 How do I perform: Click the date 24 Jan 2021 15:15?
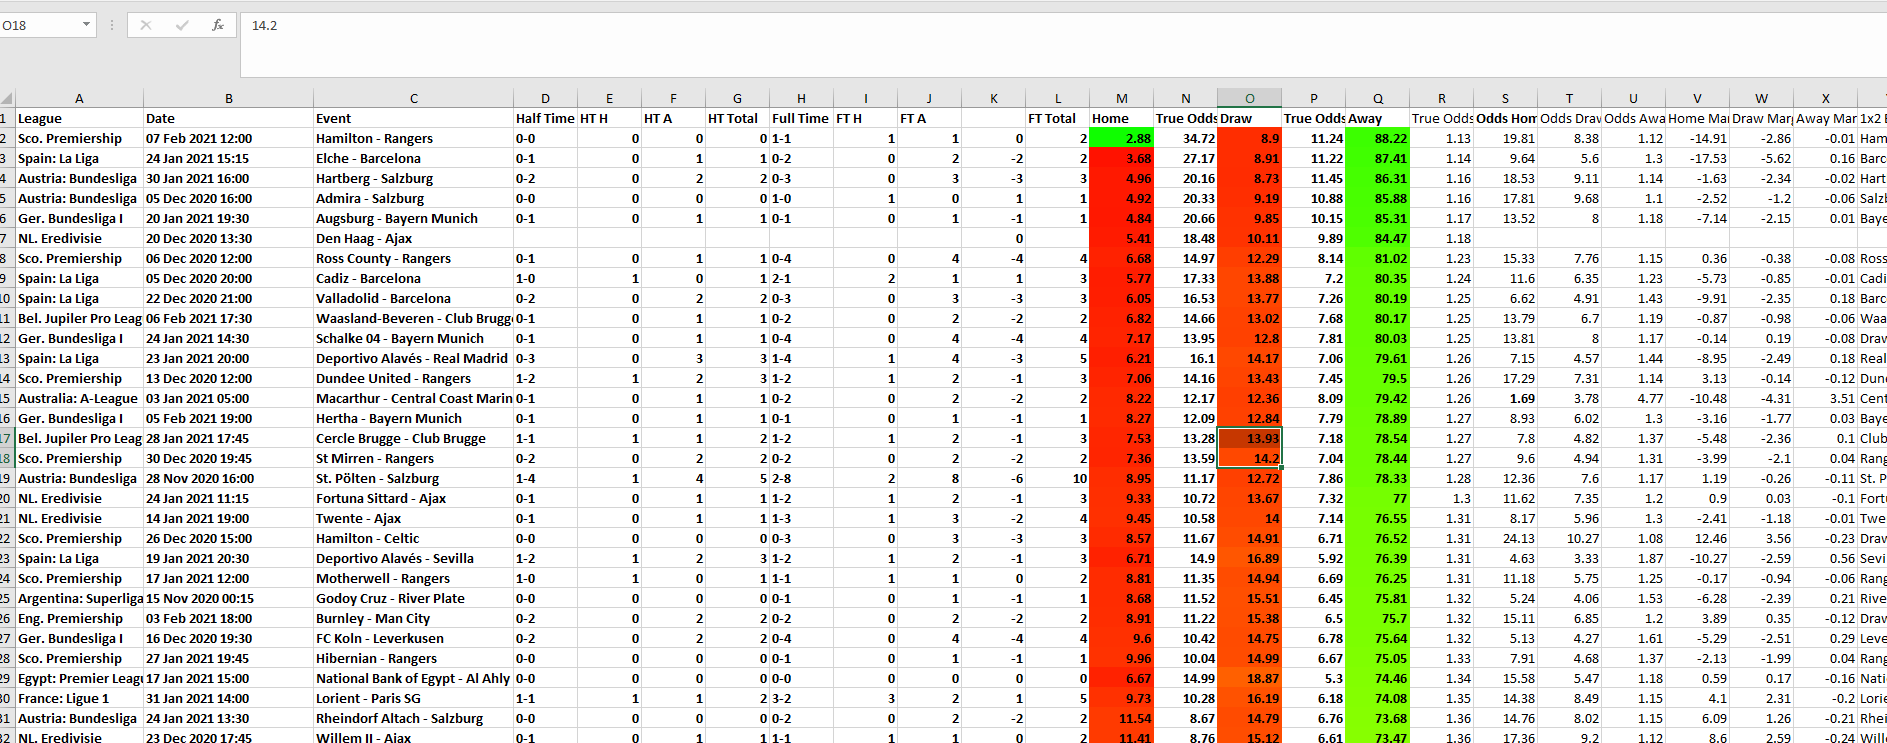click(228, 158)
